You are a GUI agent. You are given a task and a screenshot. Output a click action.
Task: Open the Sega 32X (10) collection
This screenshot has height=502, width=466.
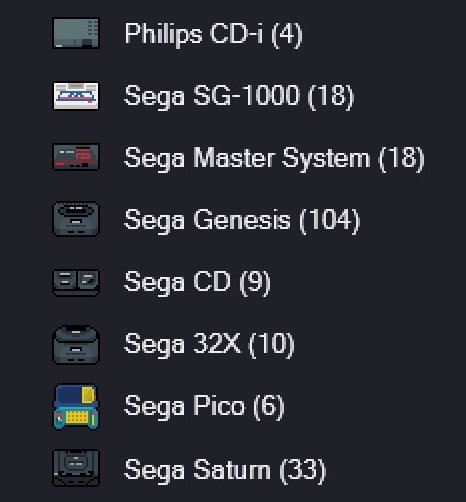coord(209,344)
